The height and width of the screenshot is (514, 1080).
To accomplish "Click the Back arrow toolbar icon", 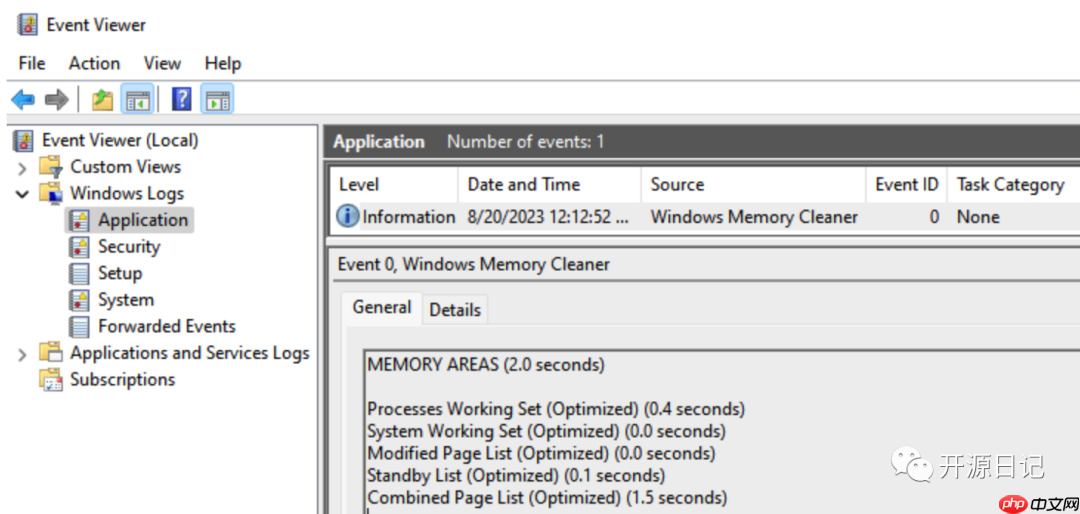I will (23, 100).
